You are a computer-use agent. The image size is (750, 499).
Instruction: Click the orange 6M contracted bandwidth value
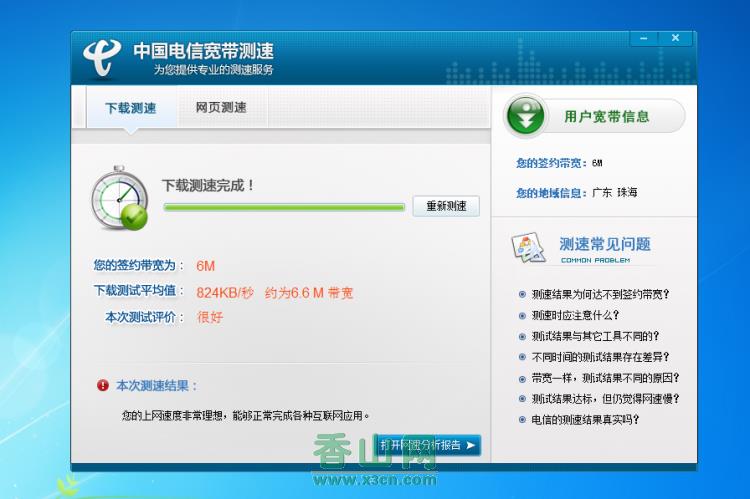[x=206, y=266]
